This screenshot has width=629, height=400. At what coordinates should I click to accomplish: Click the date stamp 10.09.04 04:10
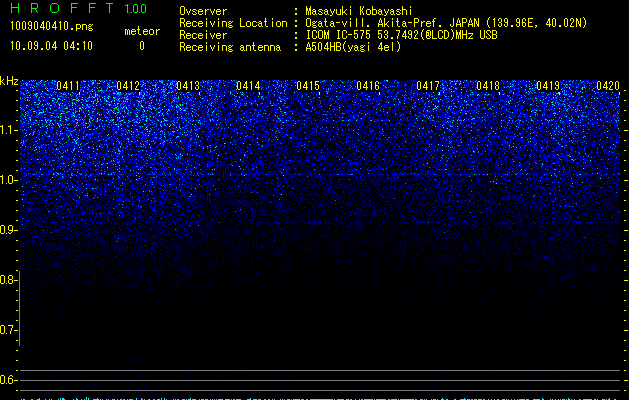[51, 46]
